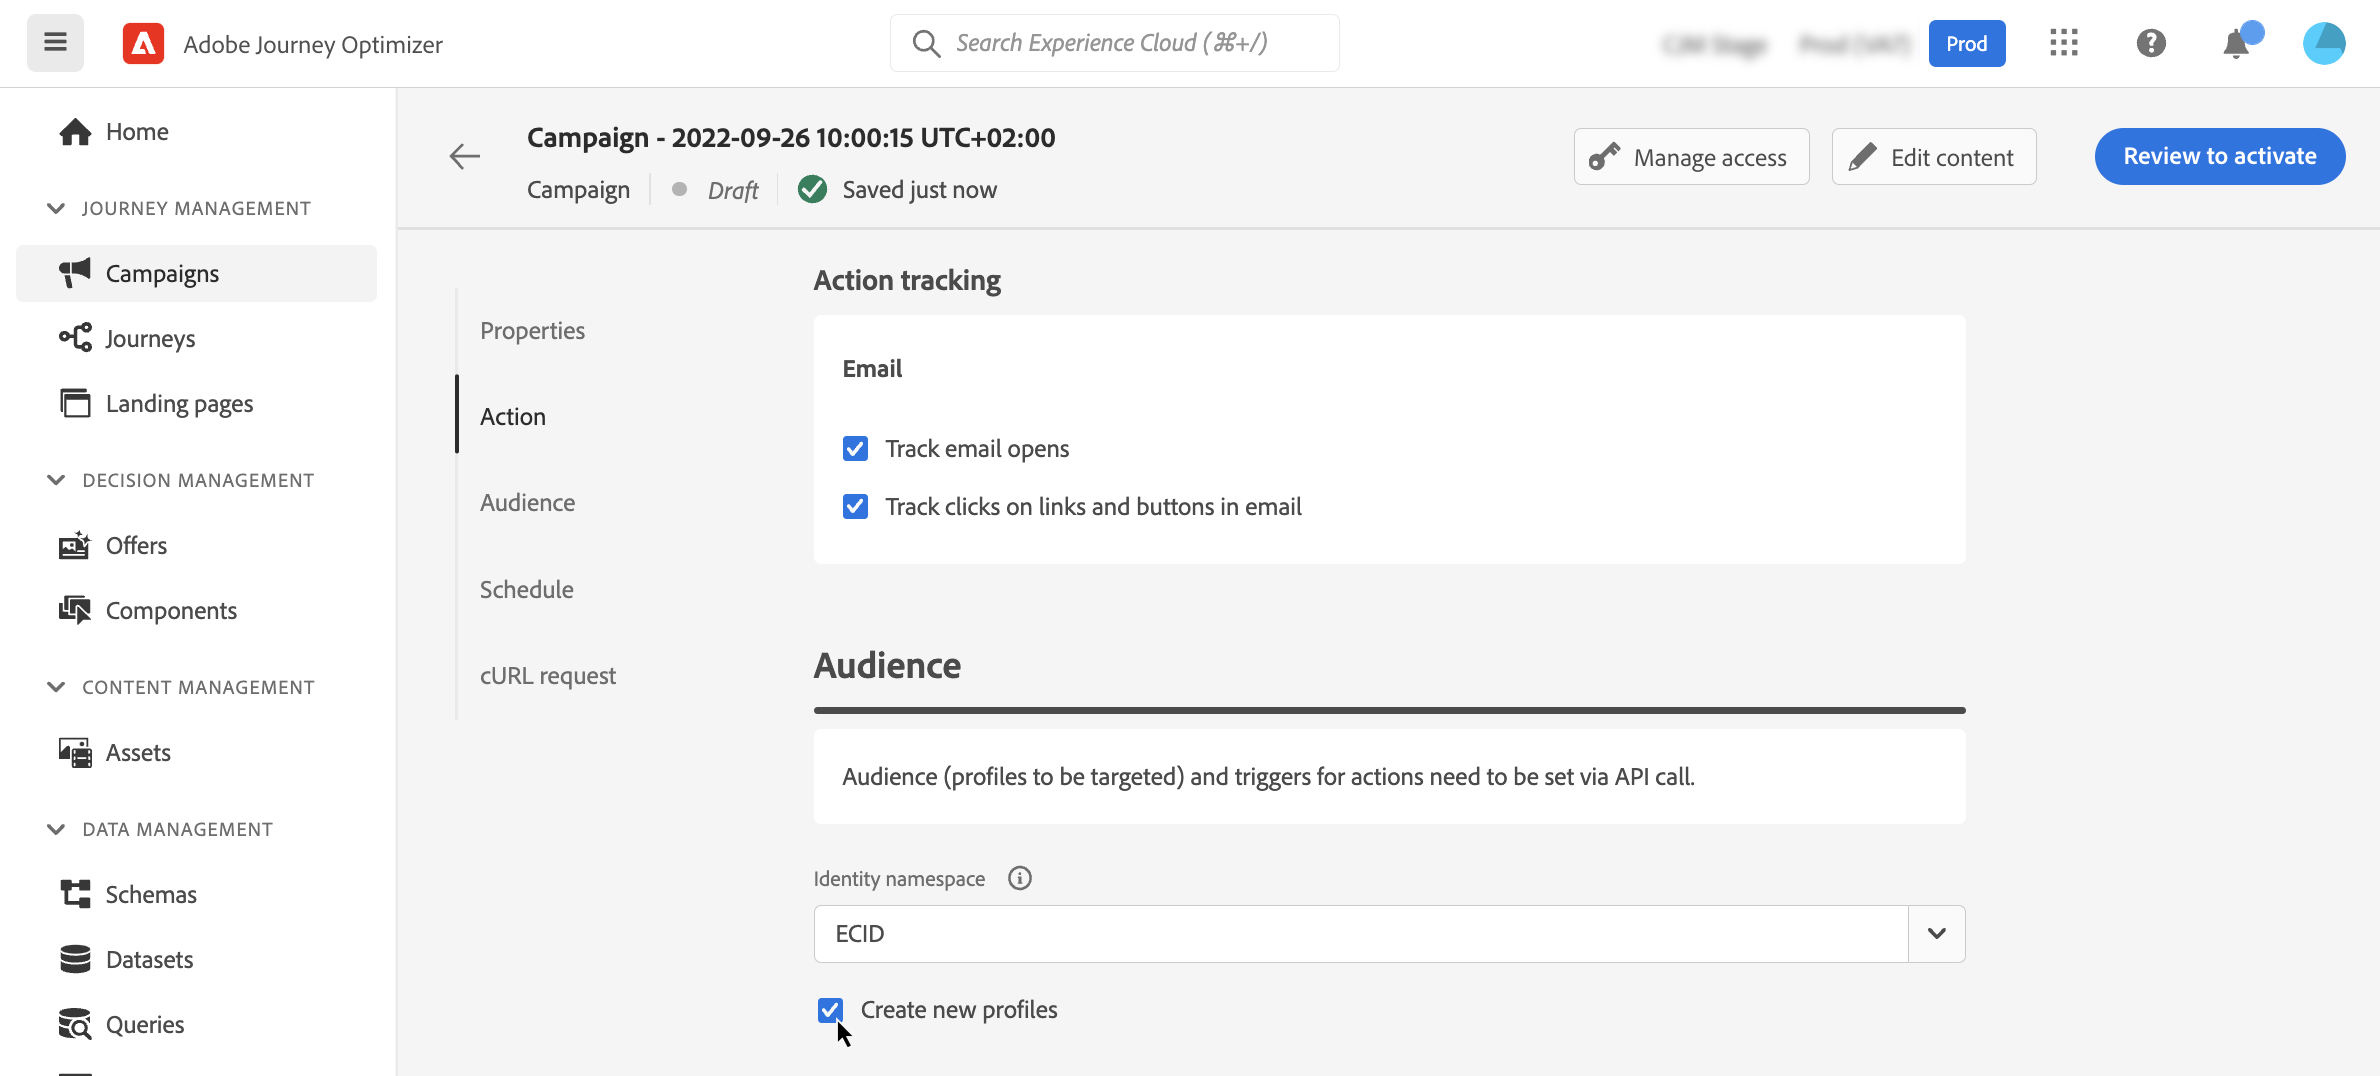Click the hamburger menu icon
Image resolution: width=2380 pixels, height=1076 pixels.
pos(55,43)
